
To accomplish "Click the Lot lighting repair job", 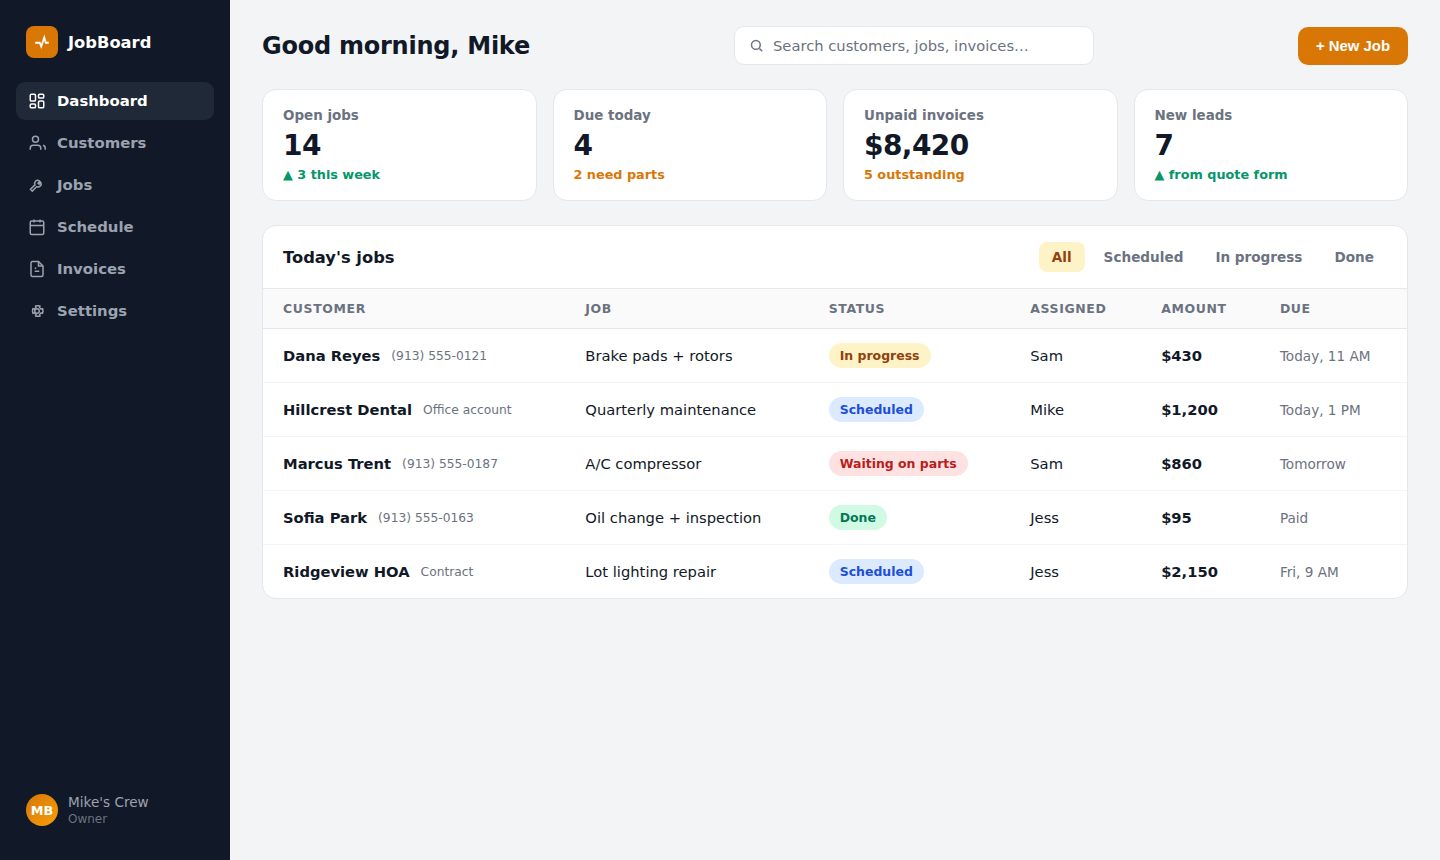I will tap(650, 572).
